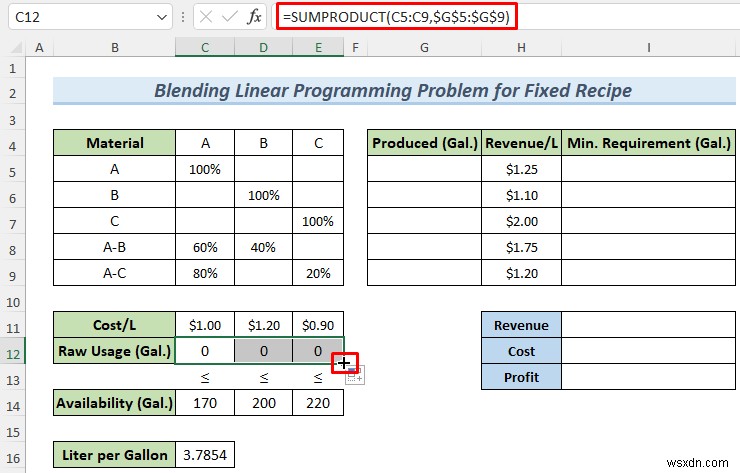Click the Cost label in summary table
740x473 pixels.
(x=521, y=351)
